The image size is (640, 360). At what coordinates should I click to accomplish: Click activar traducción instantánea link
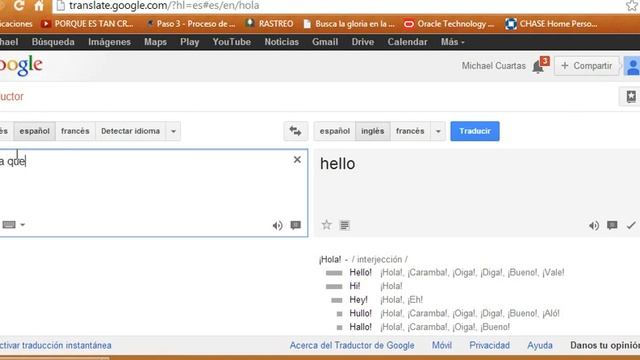(56, 345)
